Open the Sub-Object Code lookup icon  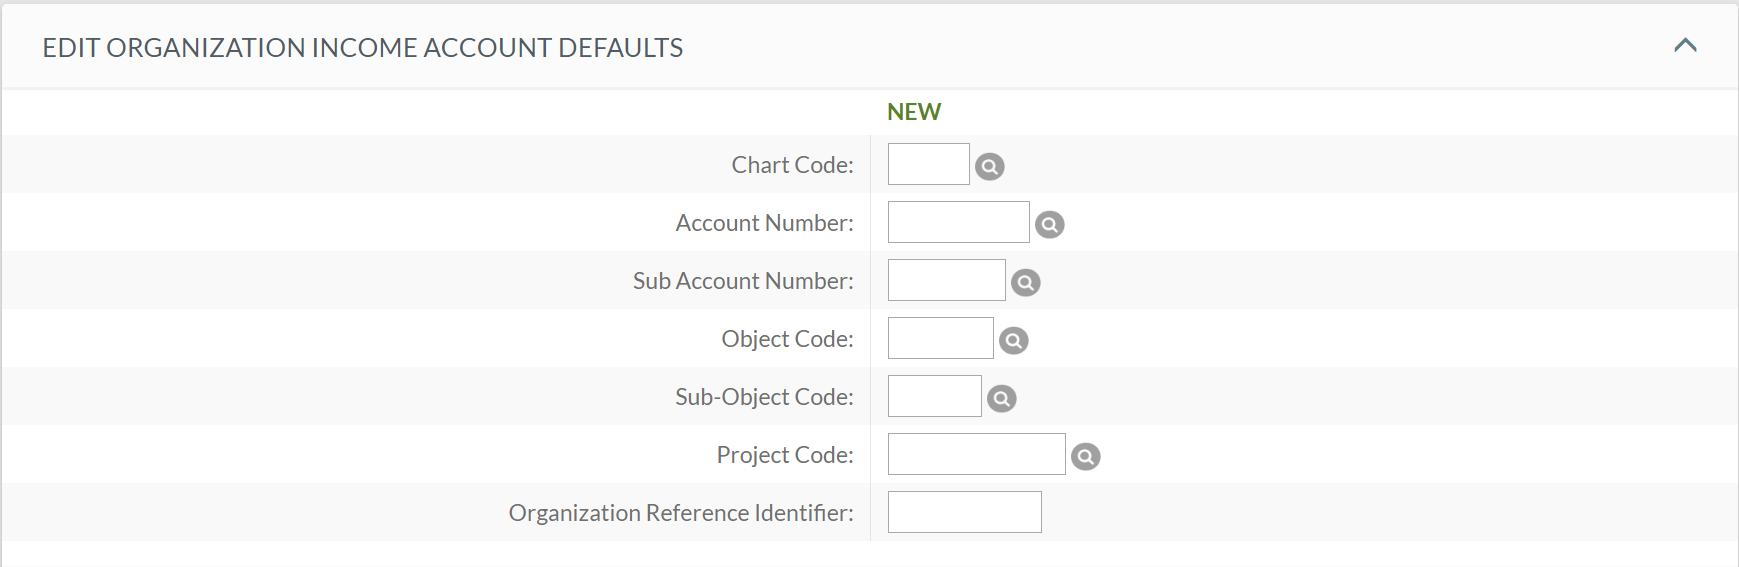1002,399
